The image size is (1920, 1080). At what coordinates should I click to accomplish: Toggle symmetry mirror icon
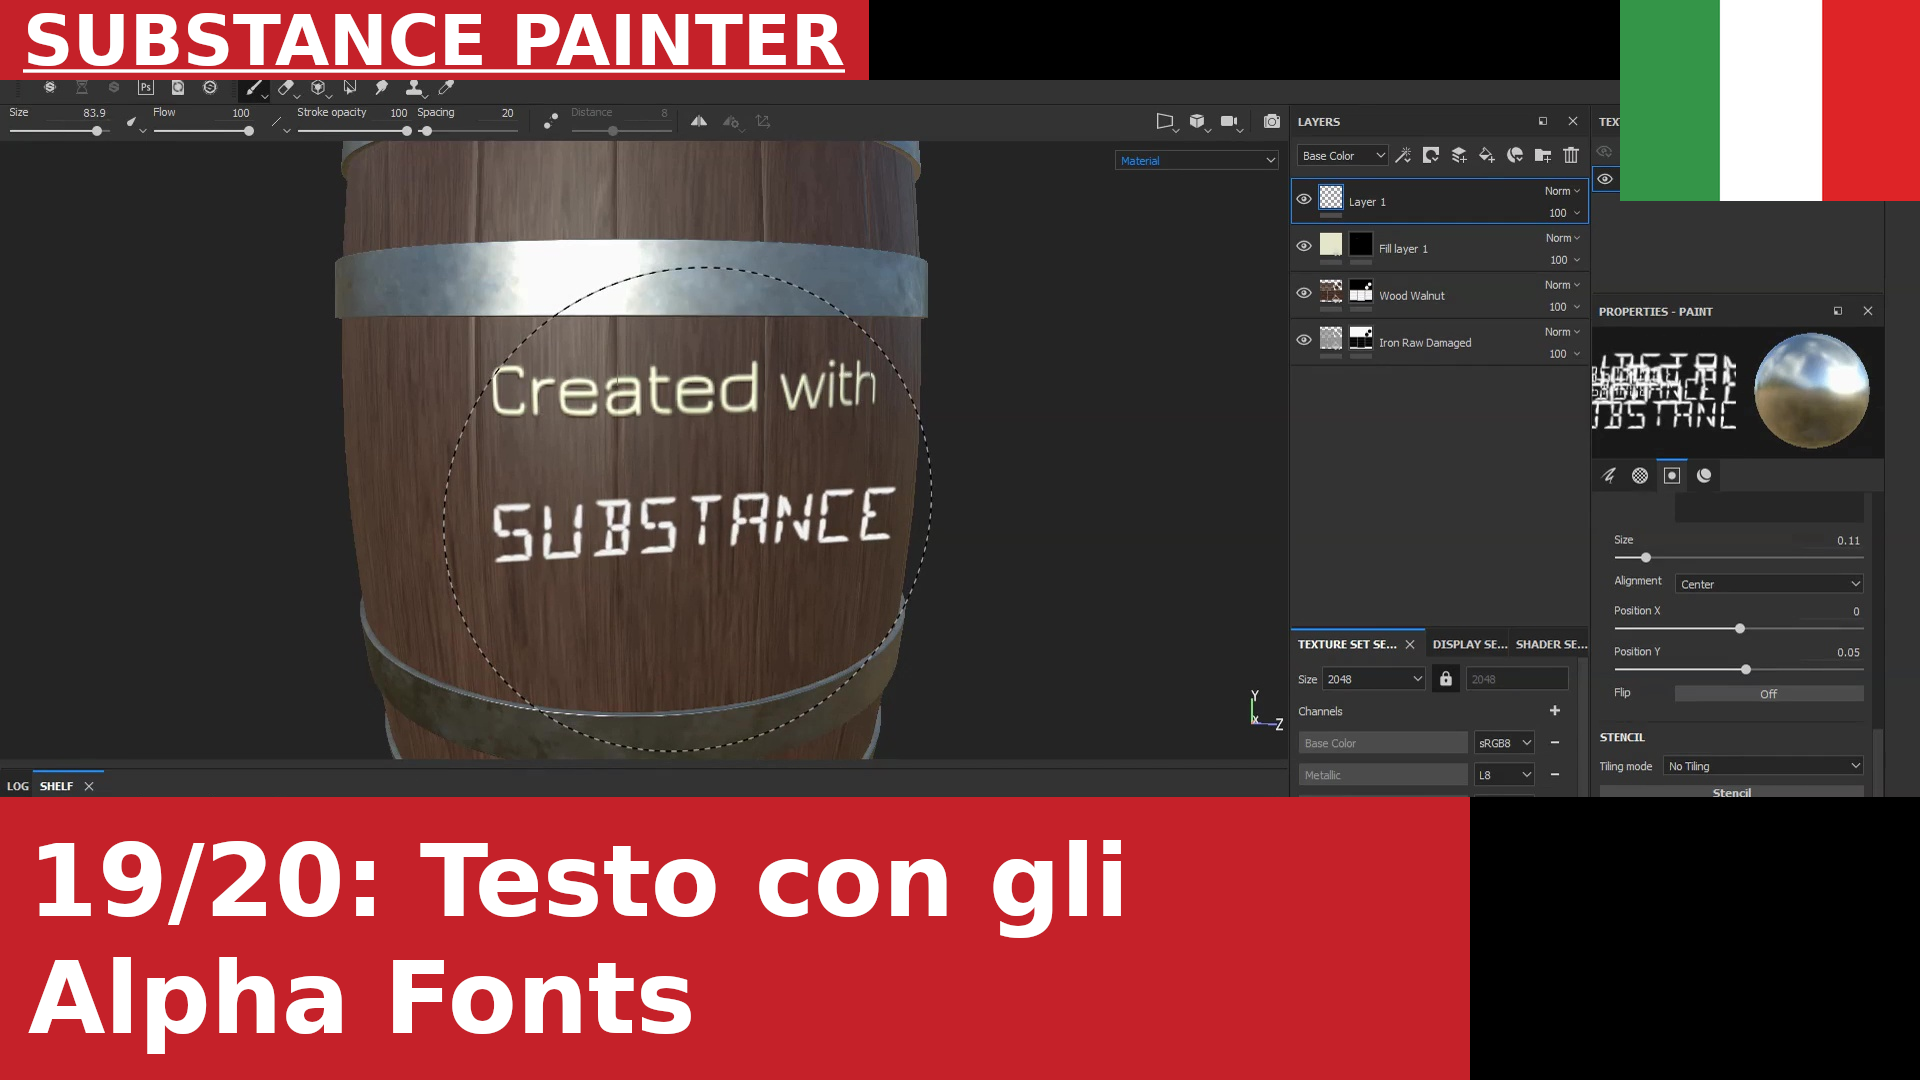coord(699,121)
